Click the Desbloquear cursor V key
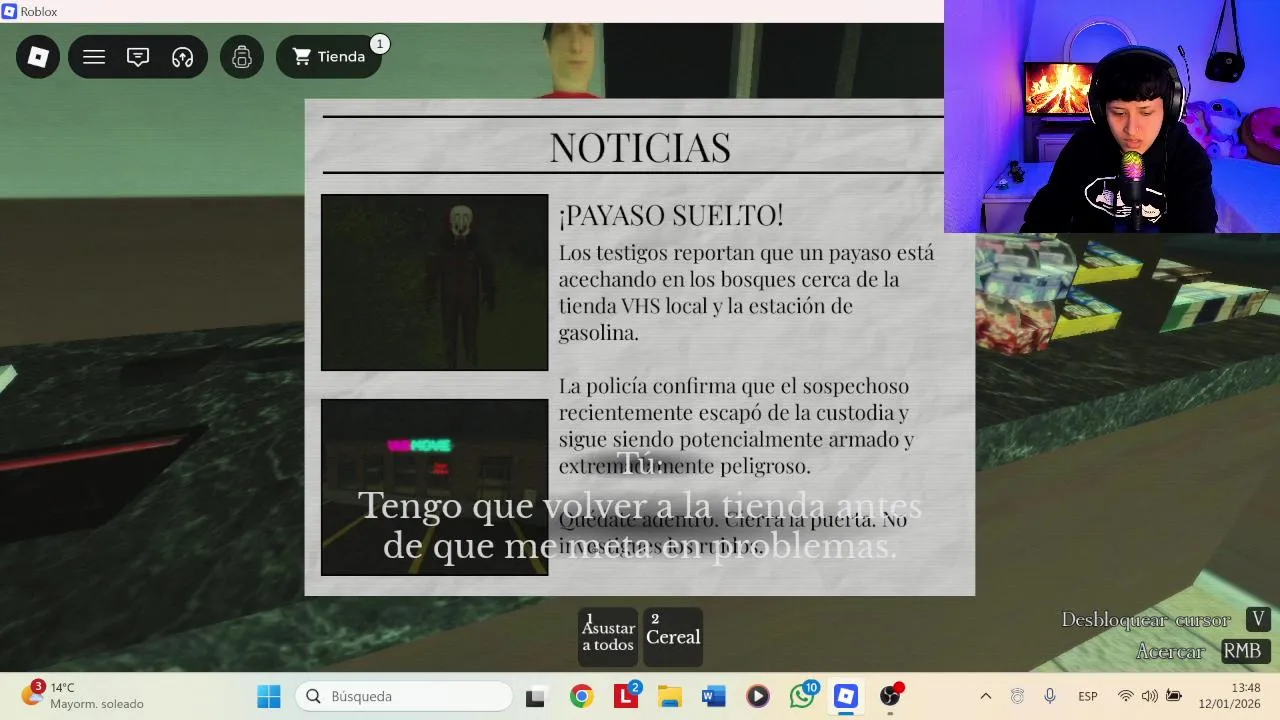 click(1258, 619)
